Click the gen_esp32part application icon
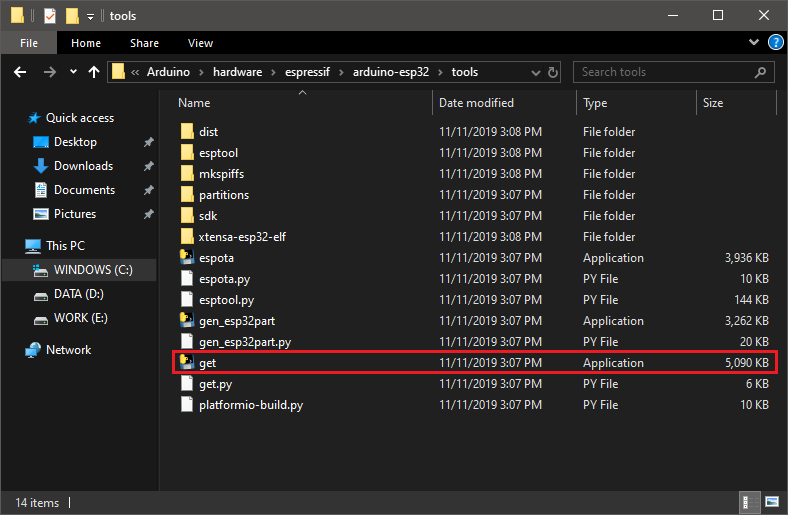 coord(187,321)
